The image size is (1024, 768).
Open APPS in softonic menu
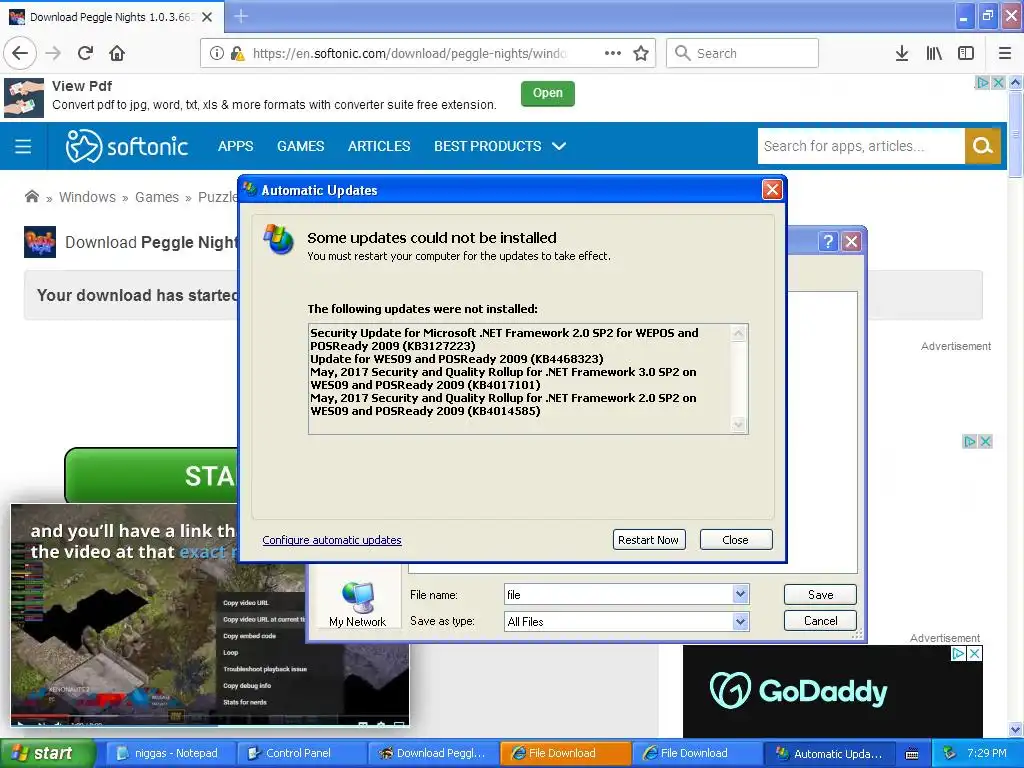point(235,146)
